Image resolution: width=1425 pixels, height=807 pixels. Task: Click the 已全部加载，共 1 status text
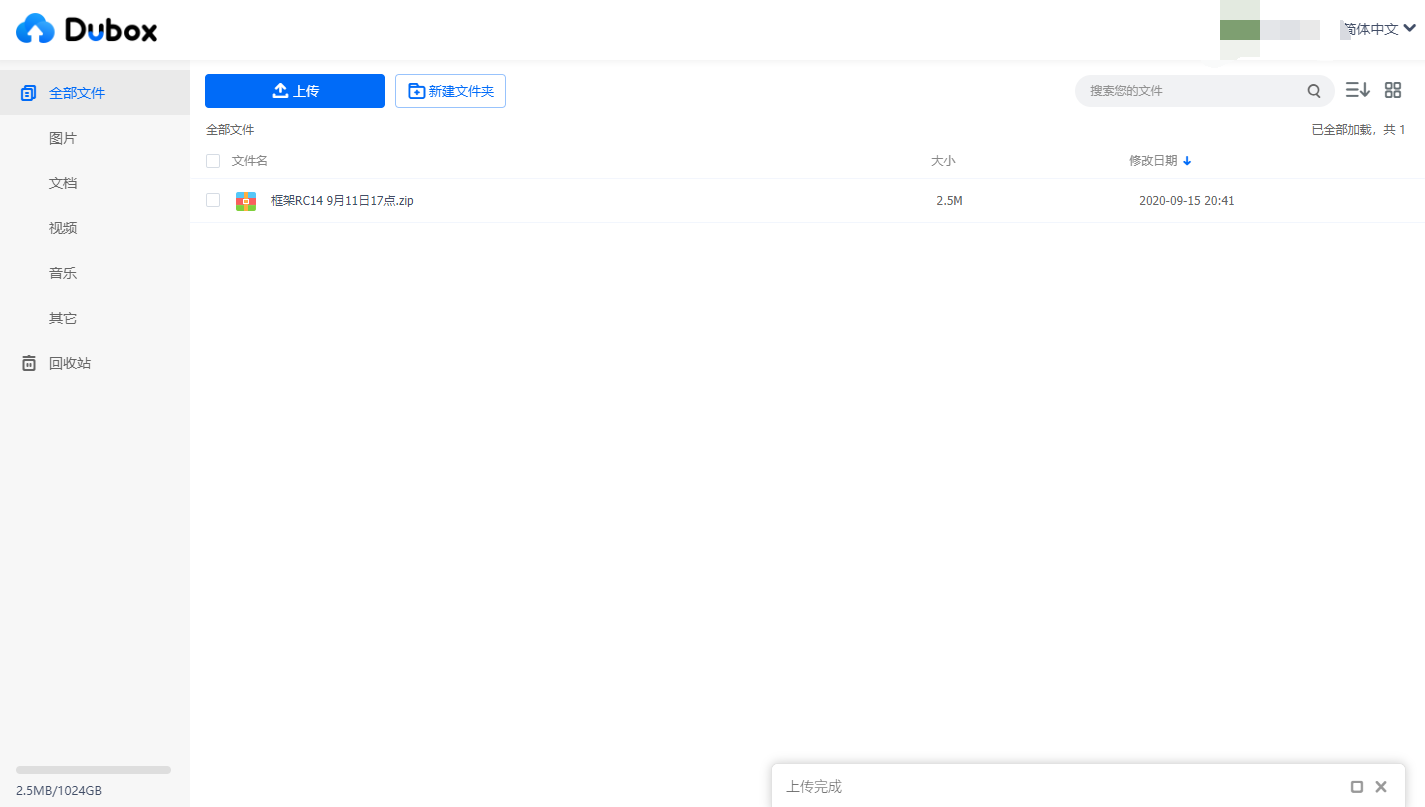1358,130
